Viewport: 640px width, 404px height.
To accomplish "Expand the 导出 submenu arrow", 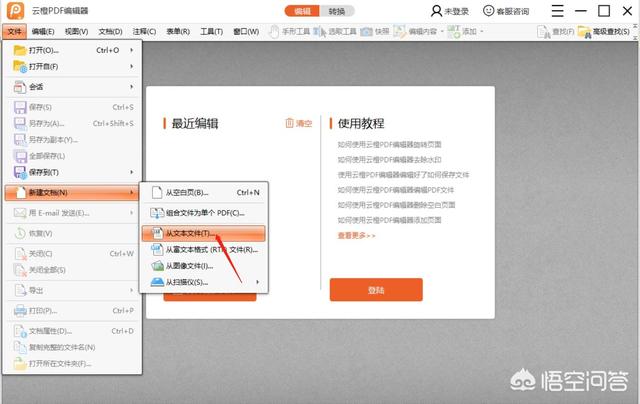I will point(131,290).
